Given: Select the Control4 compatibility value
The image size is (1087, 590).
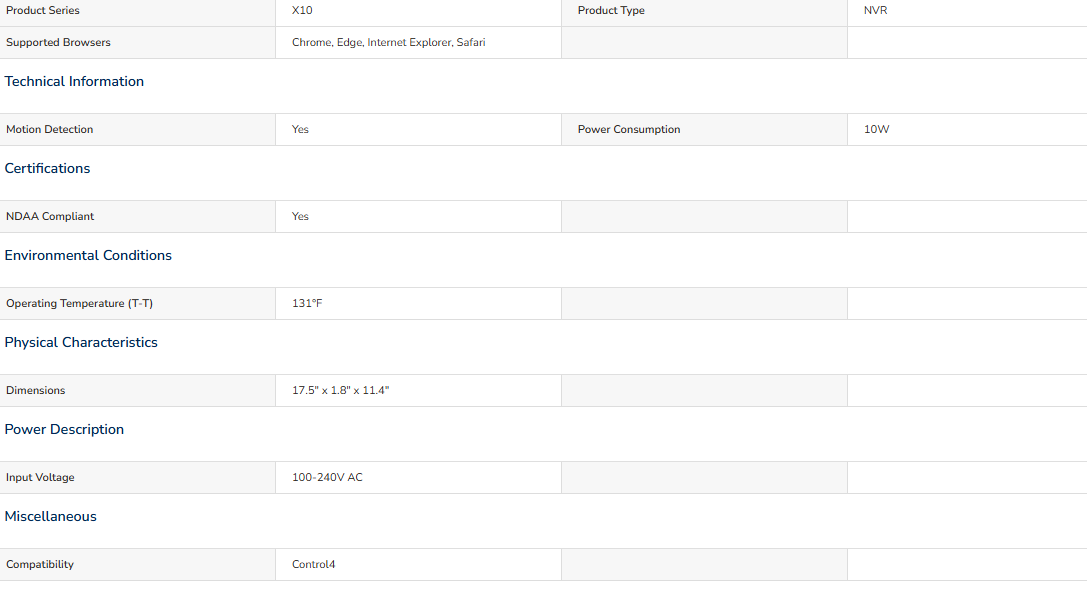Looking at the screenshot, I should (313, 564).
